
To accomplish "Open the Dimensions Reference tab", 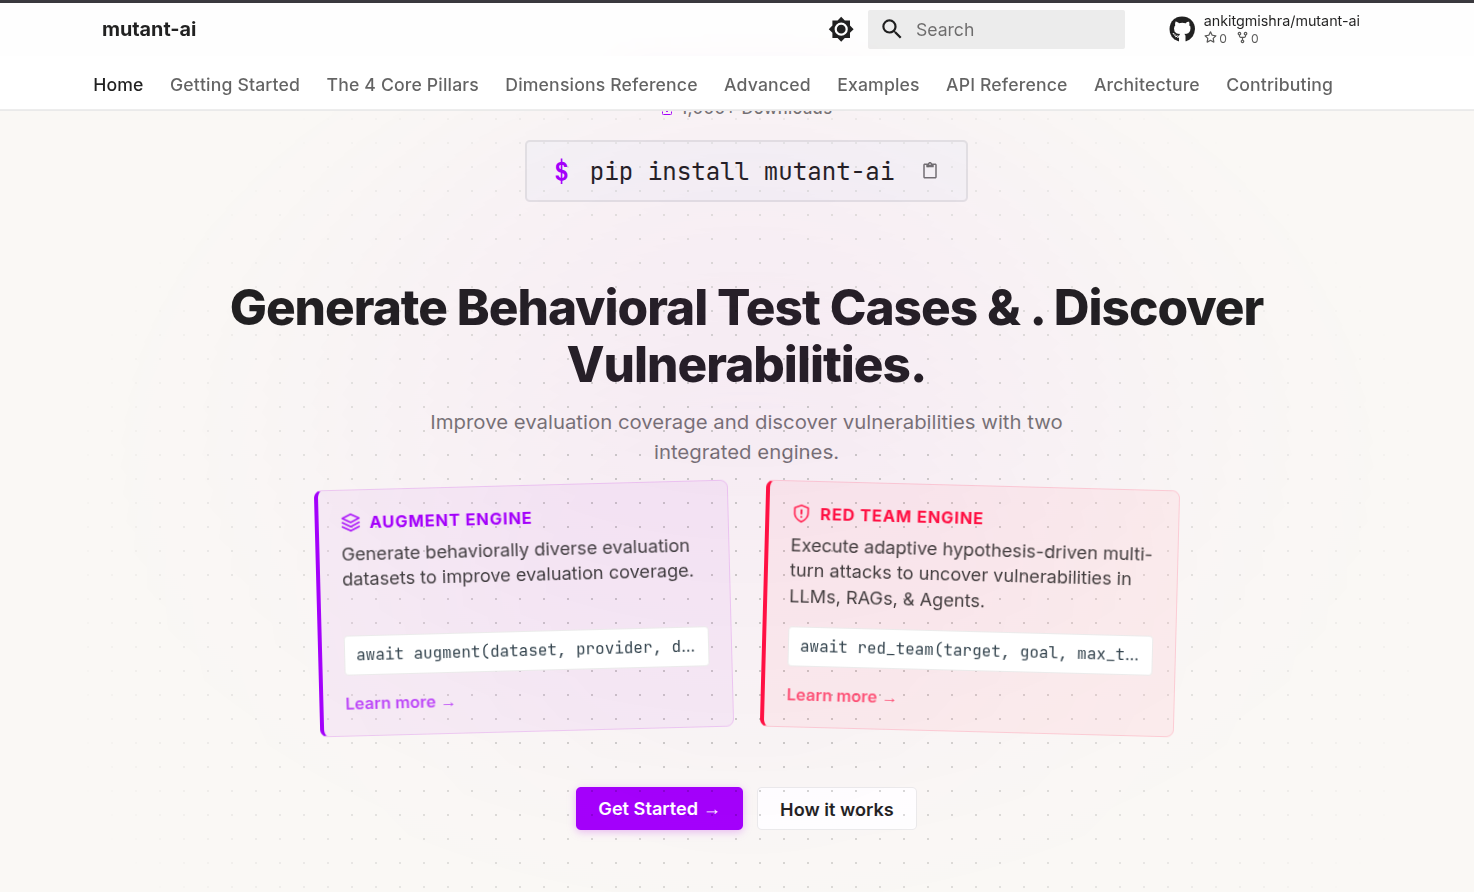I will (601, 85).
